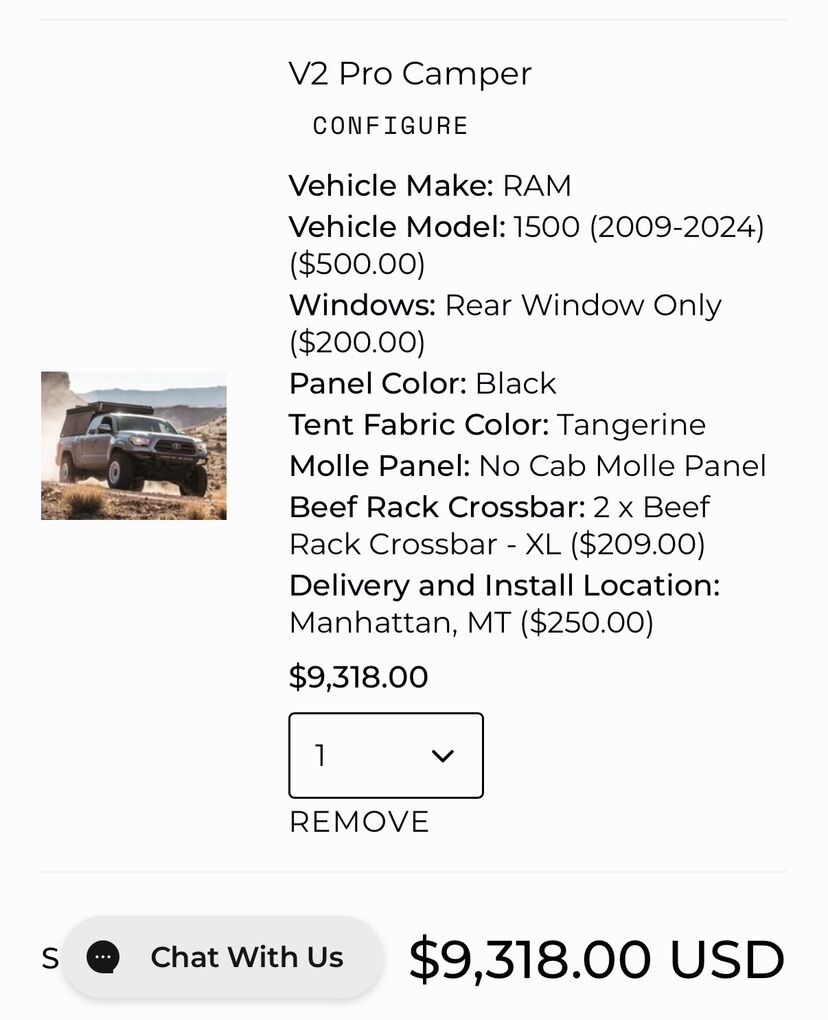828x1020 pixels.
Task: Click the chat bubble icon
Action: point(103,957)
